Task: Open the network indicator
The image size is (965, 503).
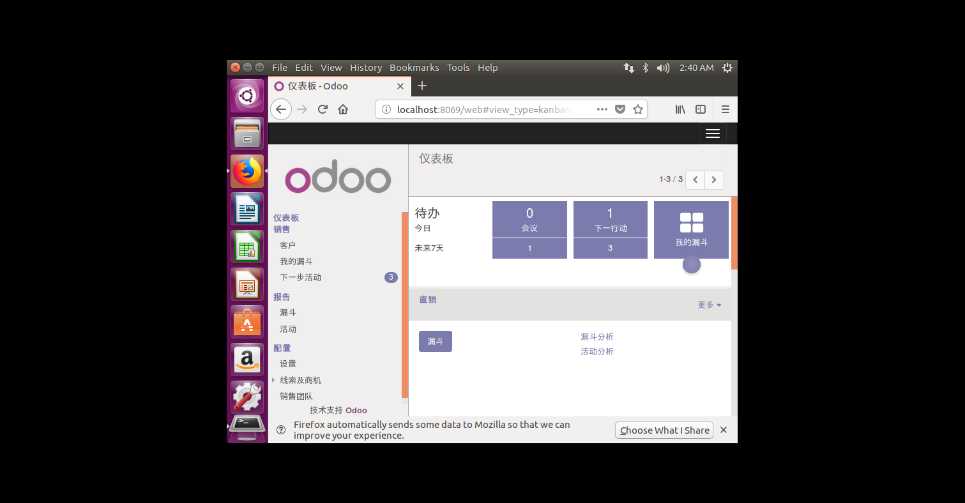Action: pyautogui.click(x=628, y=68)
